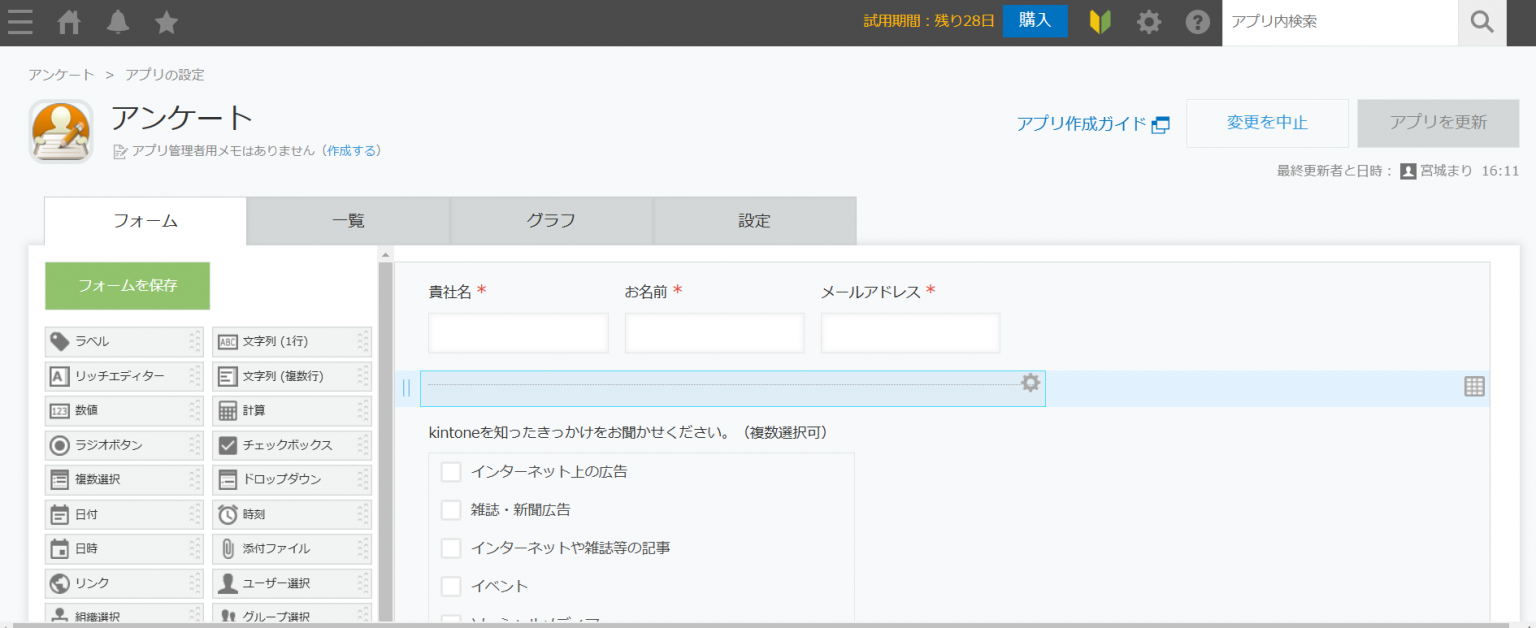Add a 数値 (Number) field from the palette
This screenshot has width=1536, height=628.
point(123,410)
